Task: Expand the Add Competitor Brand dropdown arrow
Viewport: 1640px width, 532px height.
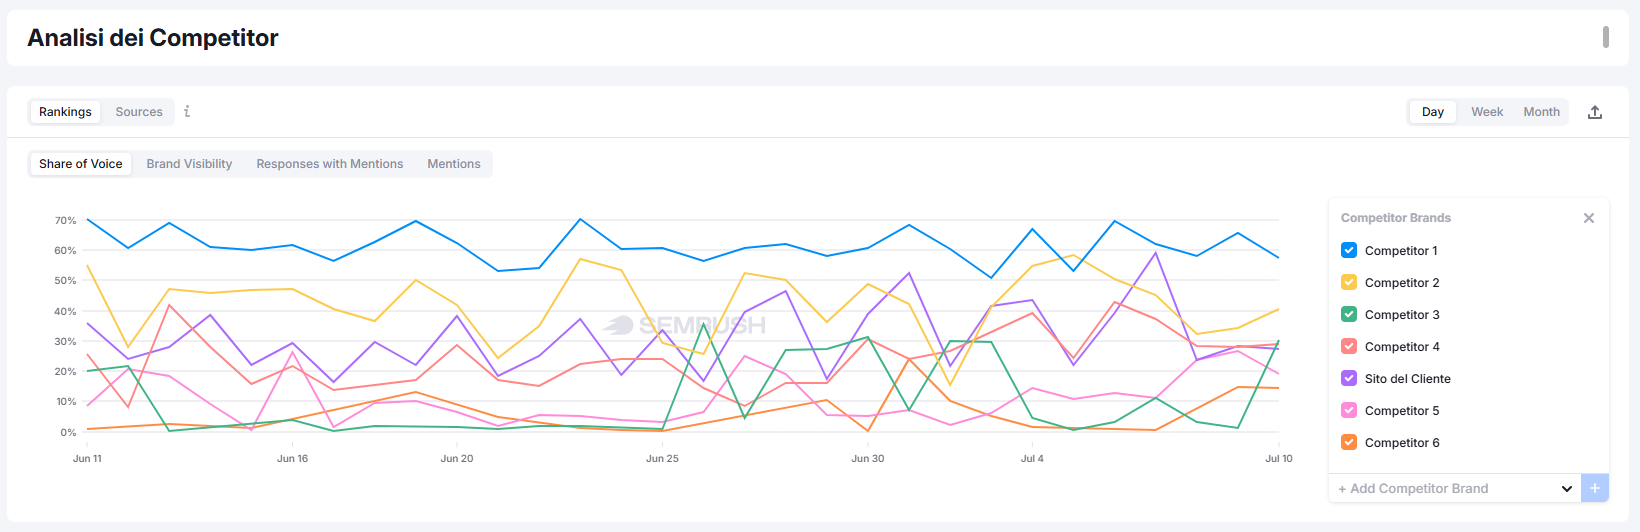Action: [x=1567, y=489]
